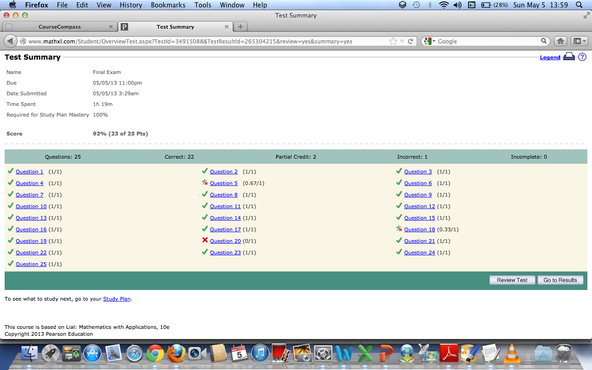Open the History menu
This screenshot has height=370, width=592.
[131, 5]
